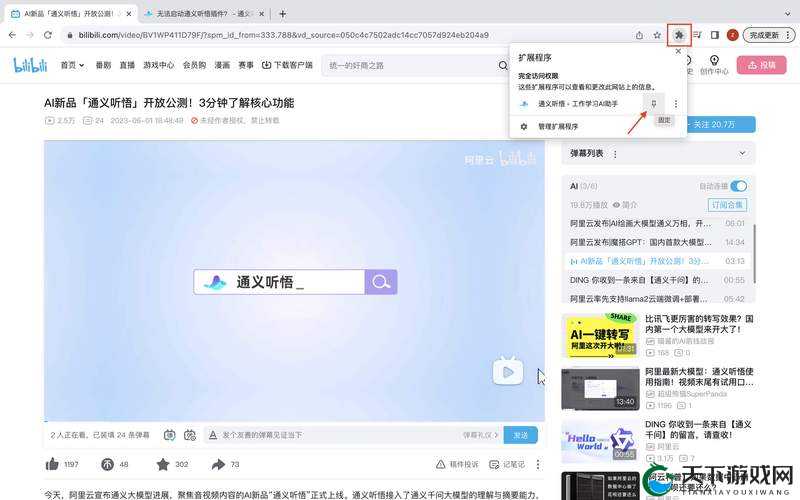
Task: Click the bilibili search magnifier icon
Action: tap(503, 65)
